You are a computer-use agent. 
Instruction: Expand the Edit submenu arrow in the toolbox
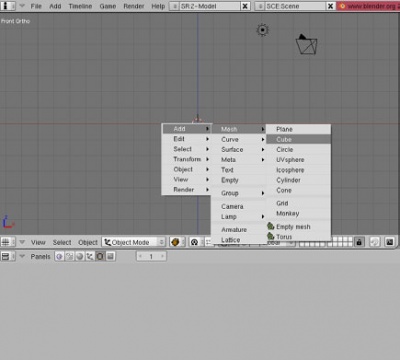point(207,139)
